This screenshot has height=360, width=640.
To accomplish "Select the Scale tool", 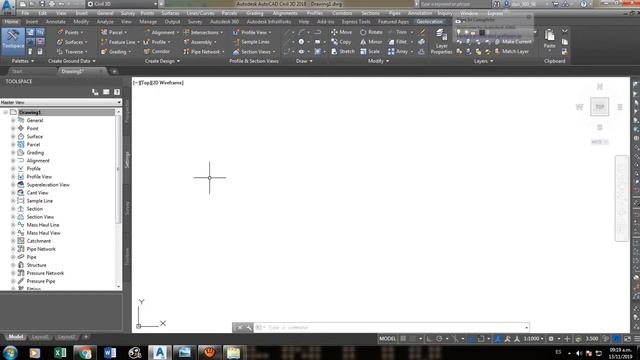I will [x=369, y=52].
